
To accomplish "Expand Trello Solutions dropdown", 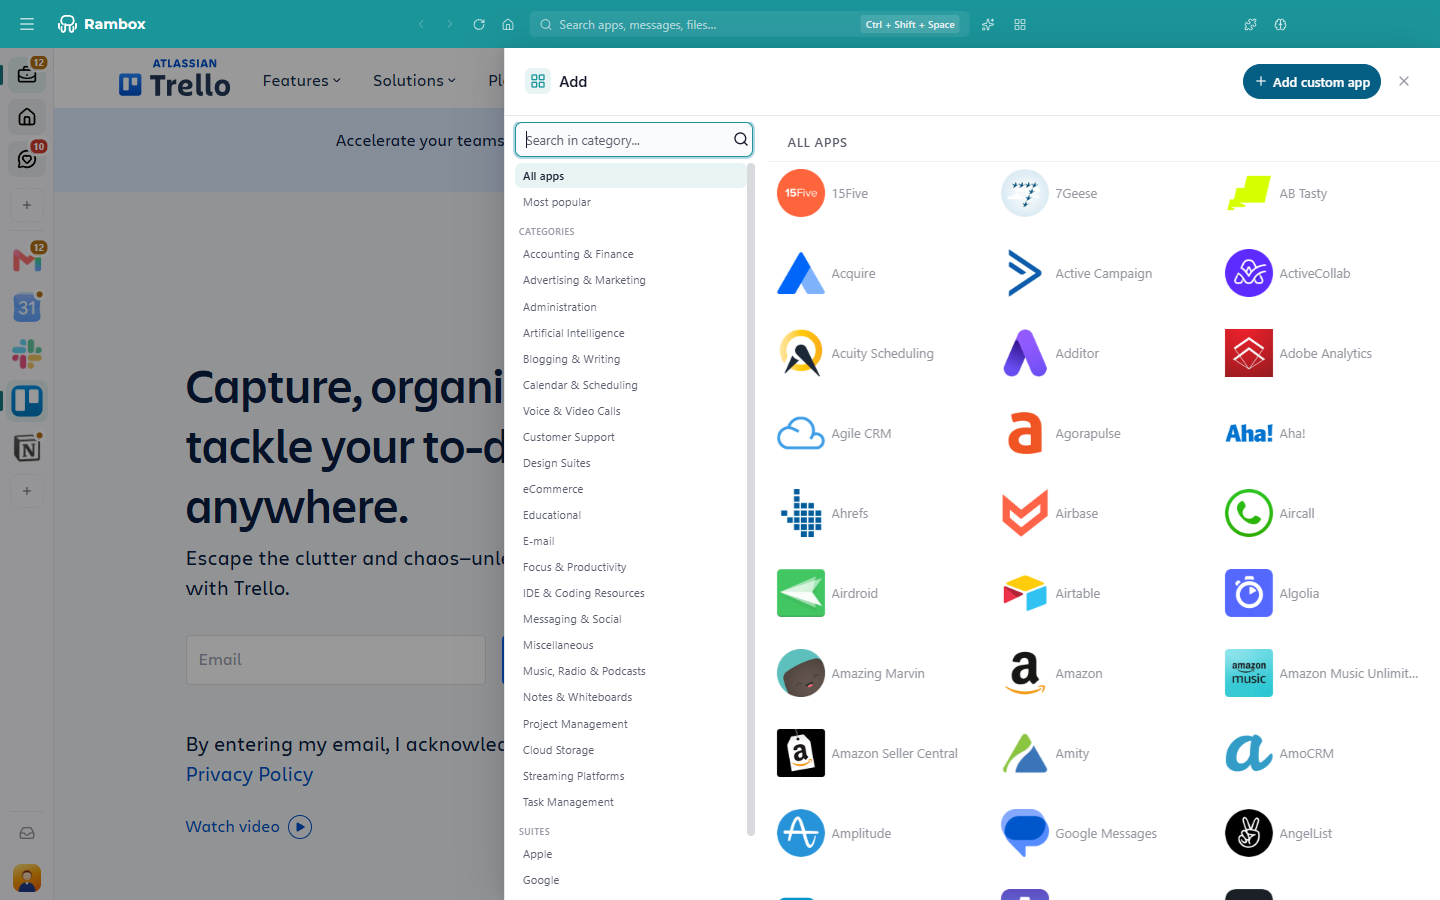I will 414,80.
